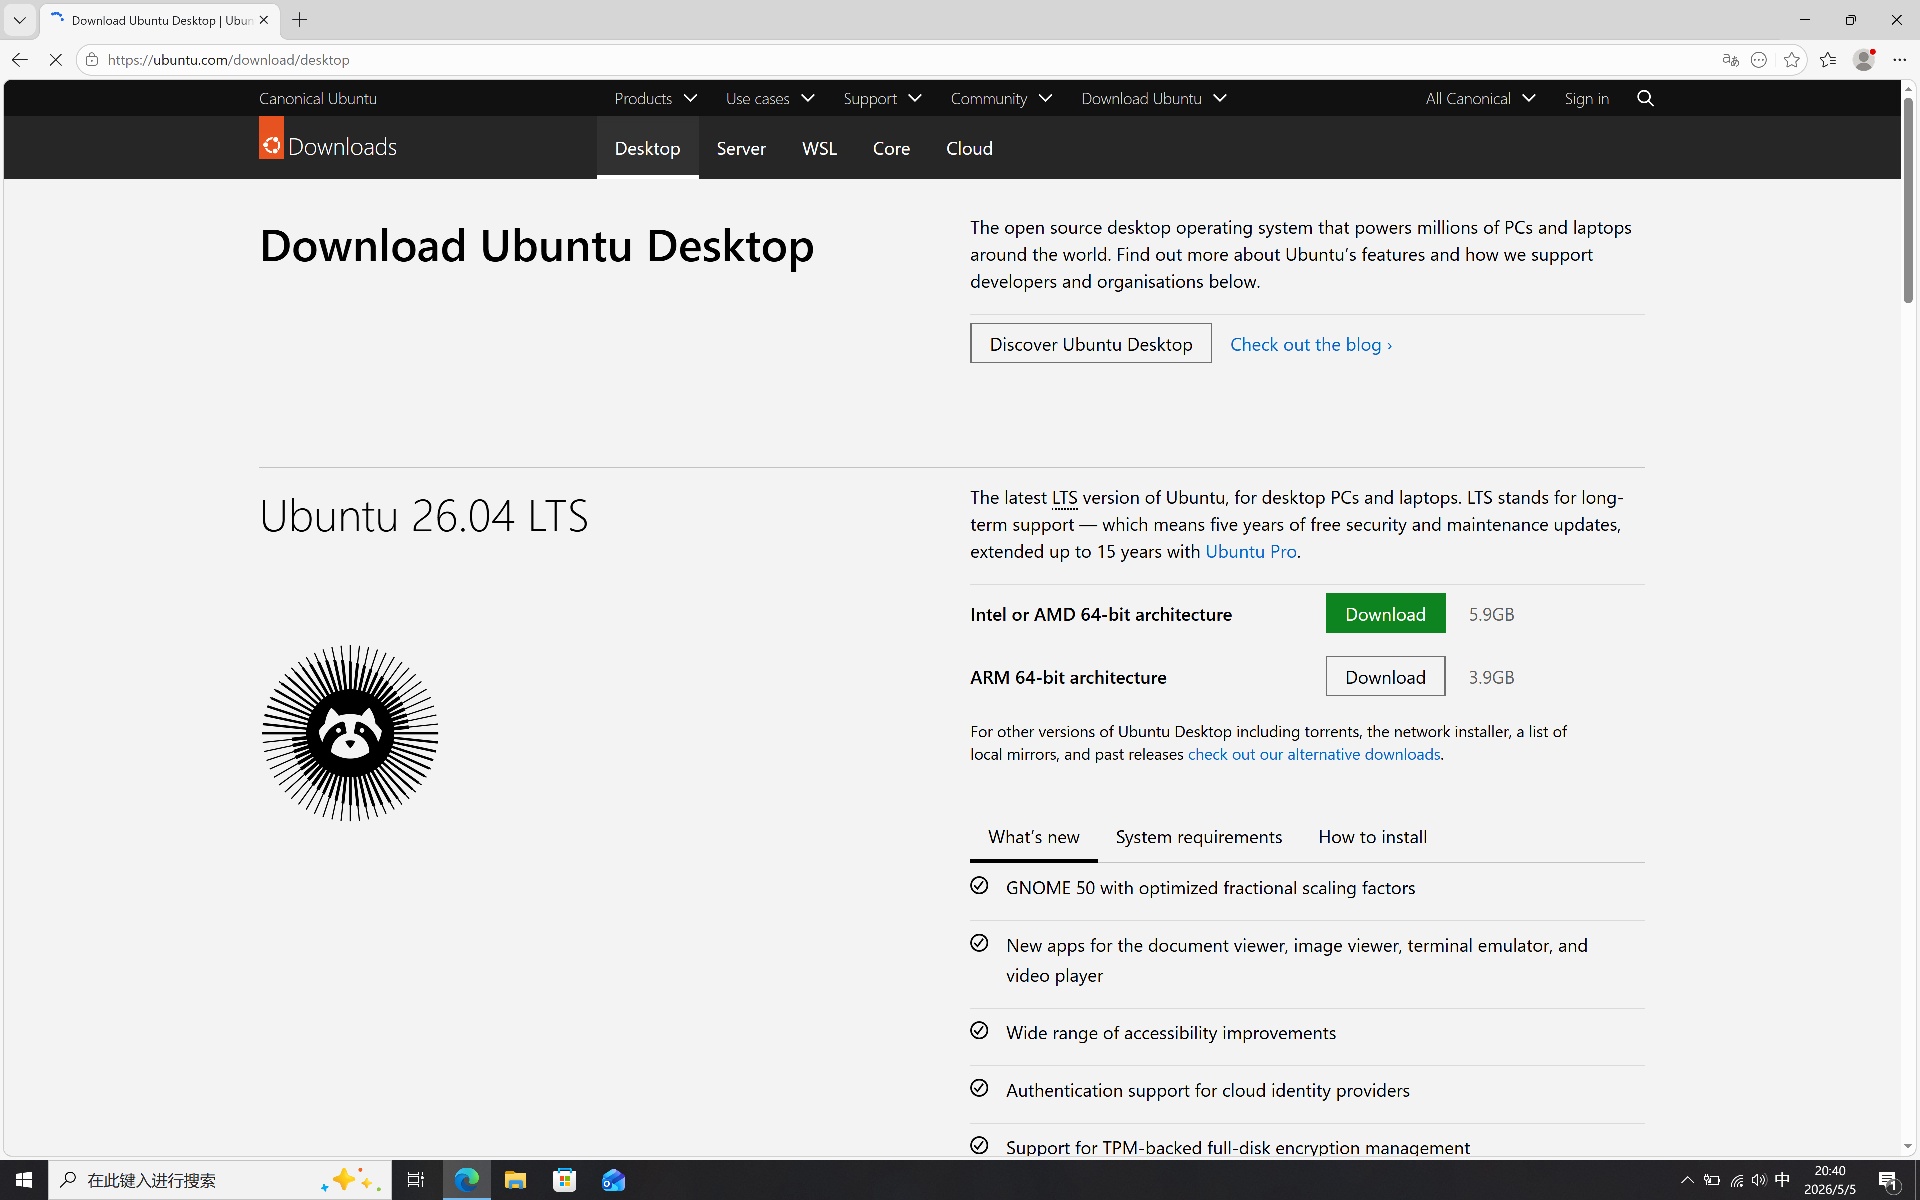Open the Favorites list icon
This screenshot has height=1200, width=1920.
pyautogui.click(x=1828, y=60)
